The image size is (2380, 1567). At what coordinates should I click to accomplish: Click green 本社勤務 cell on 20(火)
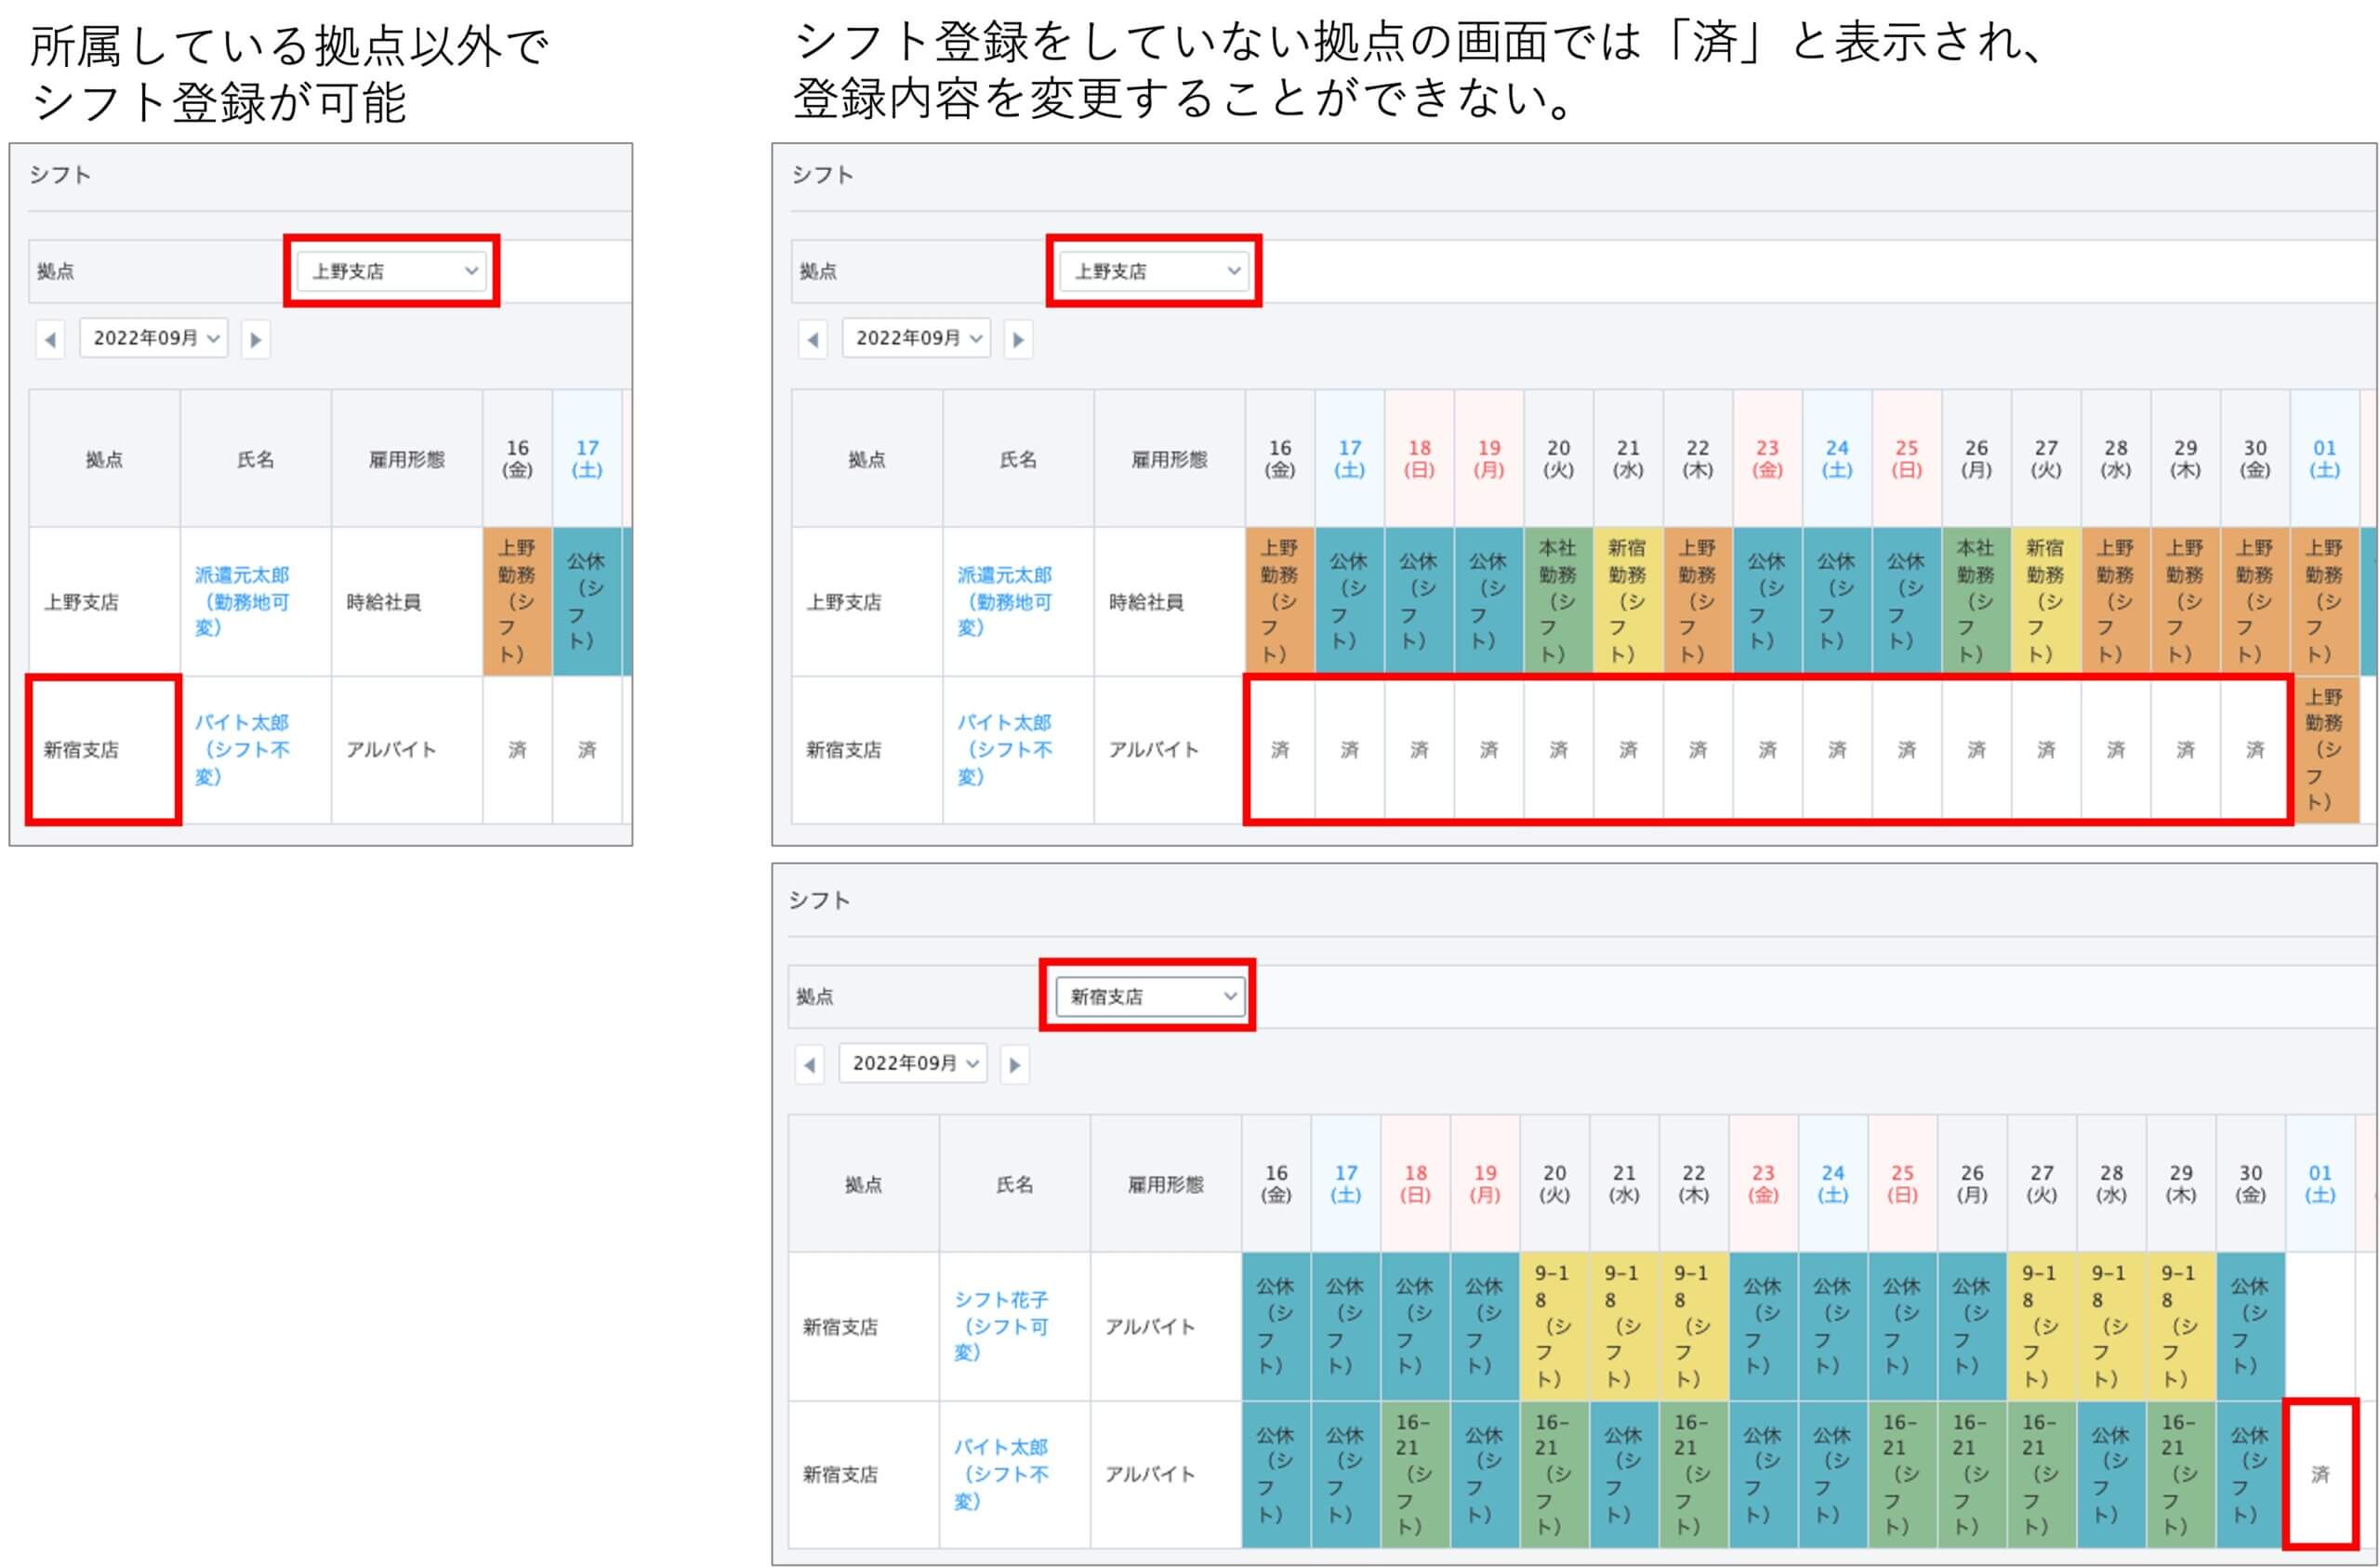(1558, 601)
